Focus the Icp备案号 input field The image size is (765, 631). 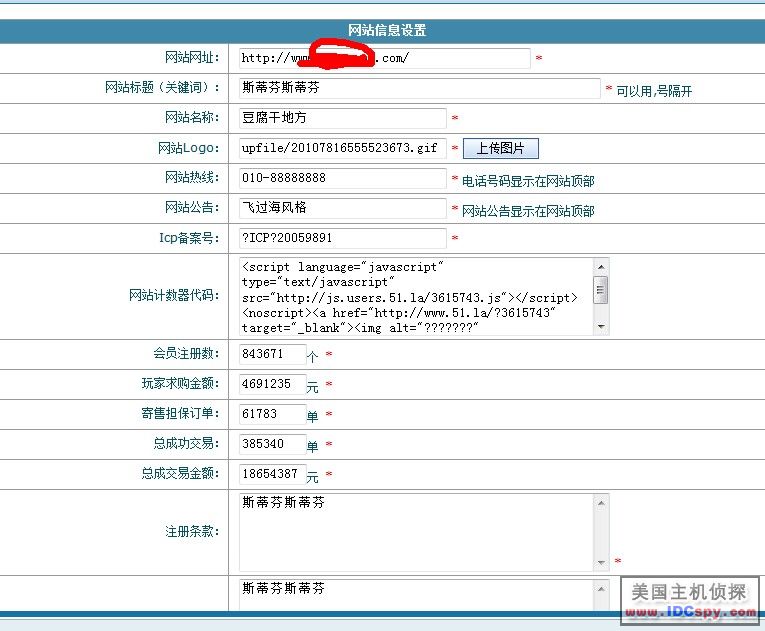point(342,238)
